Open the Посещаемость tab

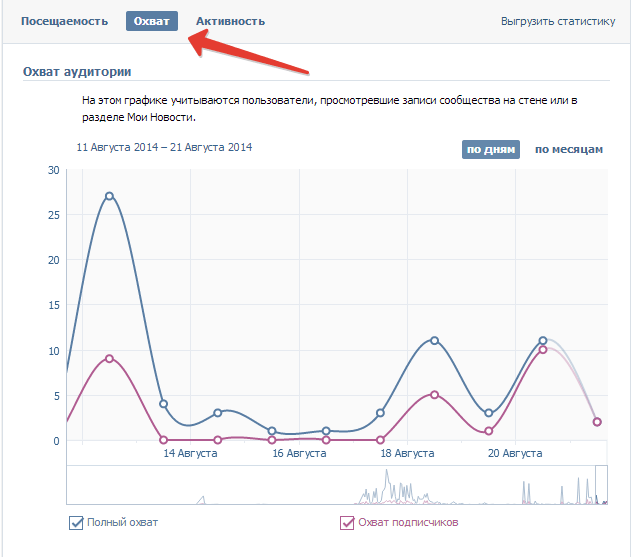pyautogui.click(x=64, y=21)
